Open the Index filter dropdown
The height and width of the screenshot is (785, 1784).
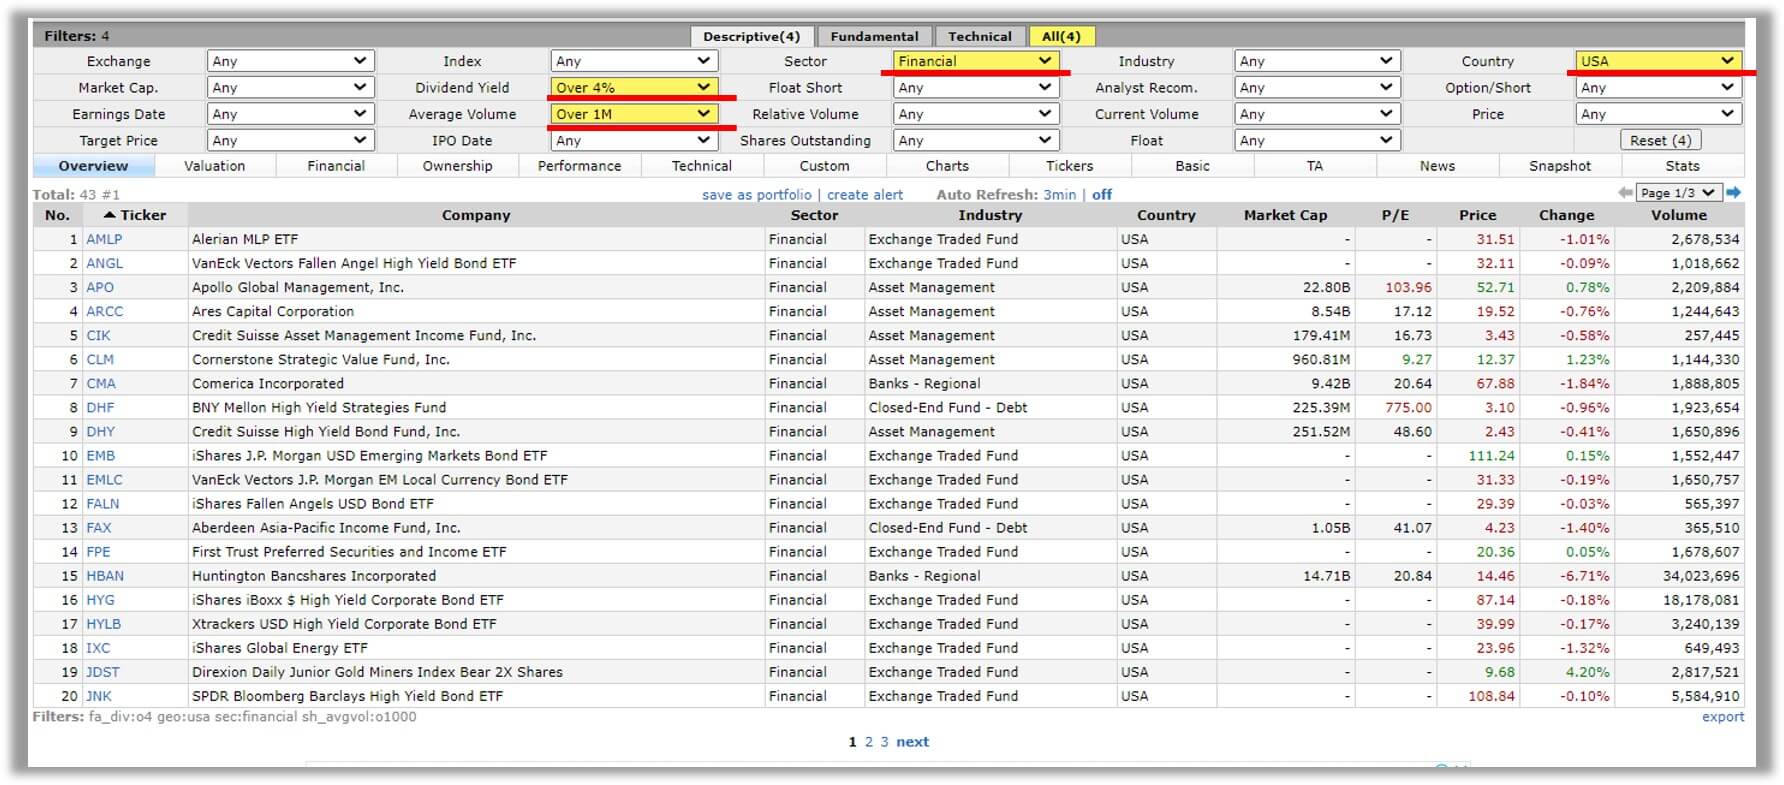tap(633, 61)
